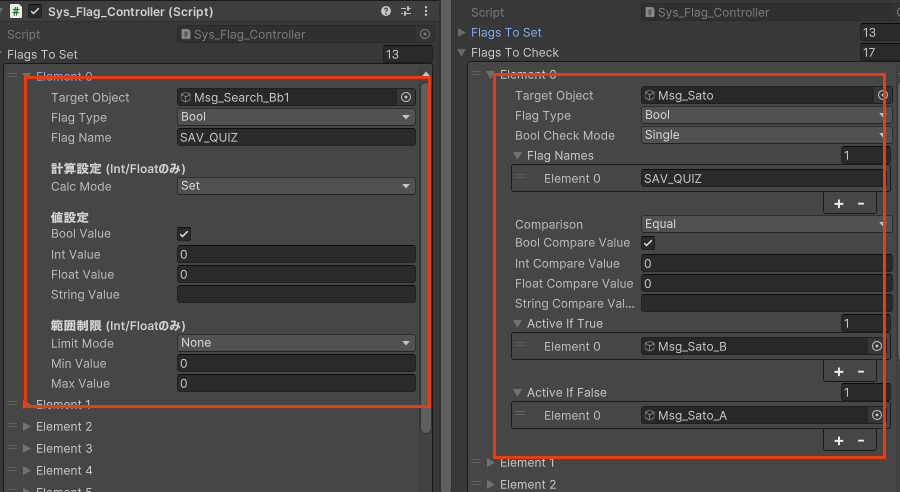Disable the Sys_Flag_Controller component checkbox
The image size is (900, 492).
point(35,11)
